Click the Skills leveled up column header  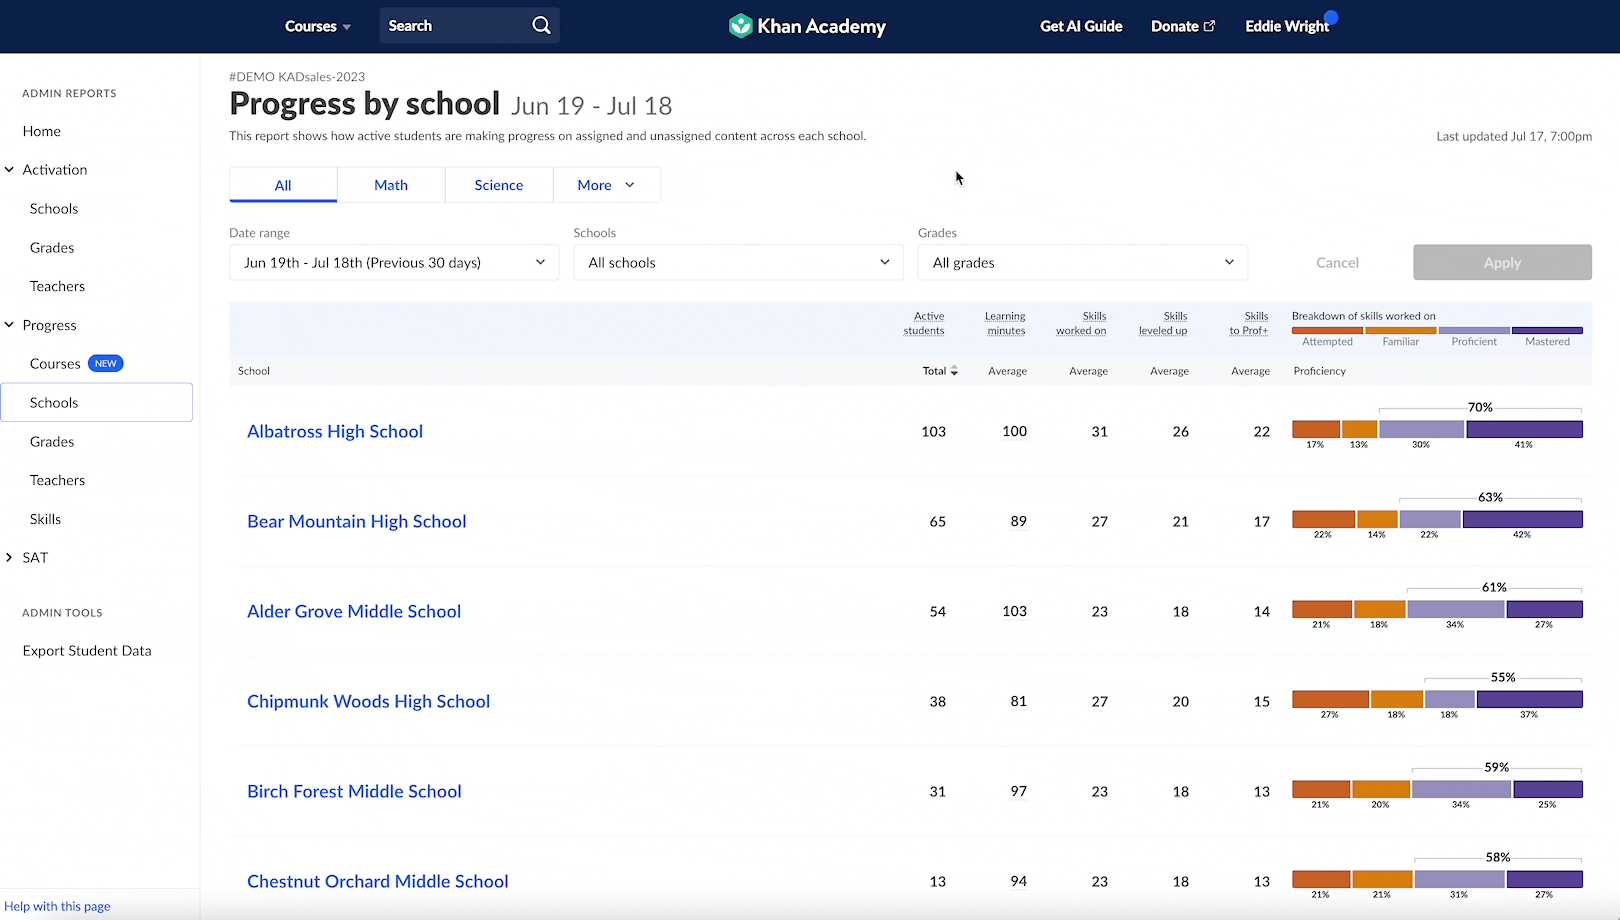coord(1163,323)
